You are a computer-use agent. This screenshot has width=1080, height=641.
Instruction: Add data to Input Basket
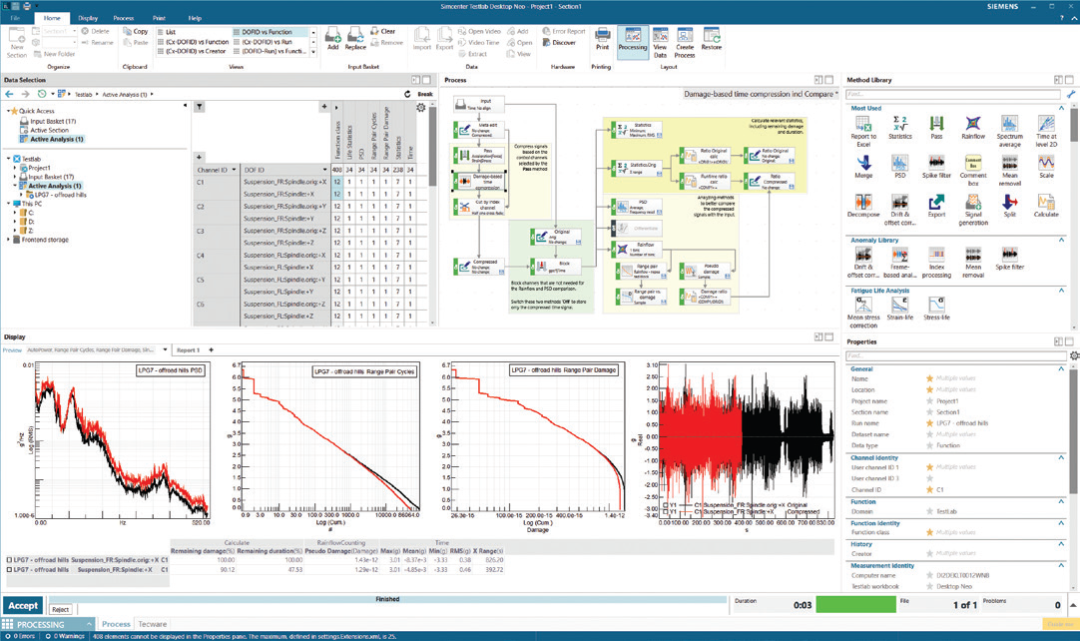tap(333, 39)
